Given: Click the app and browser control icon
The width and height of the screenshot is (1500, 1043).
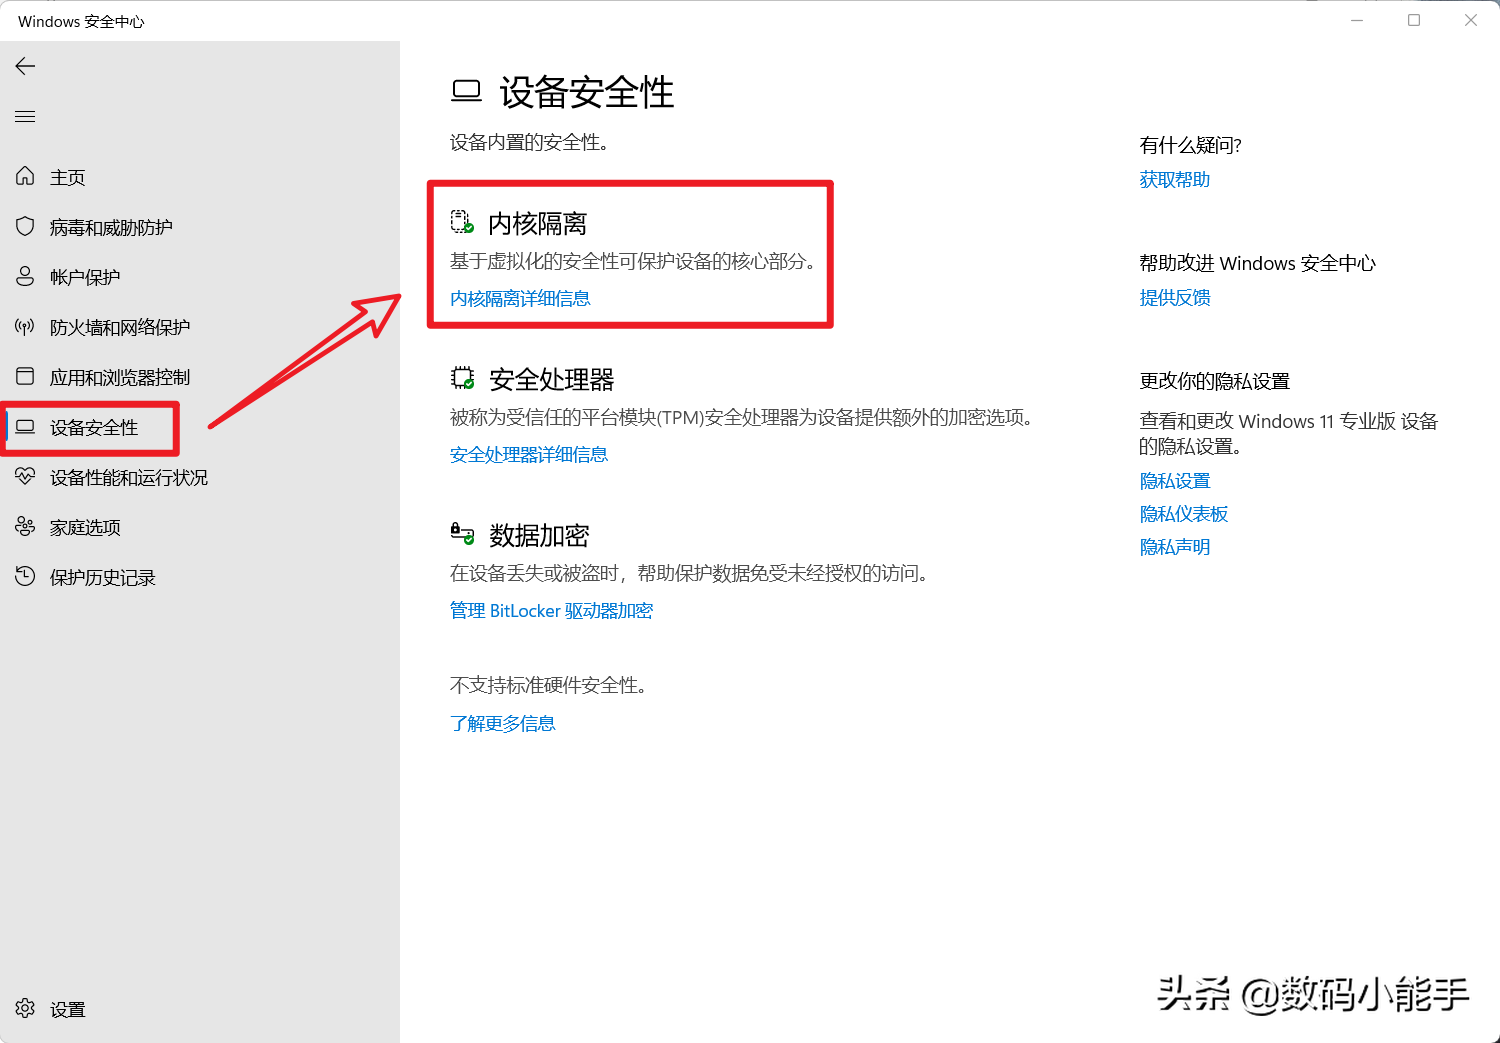Looking at the screenshot, I should click(25, 376).
